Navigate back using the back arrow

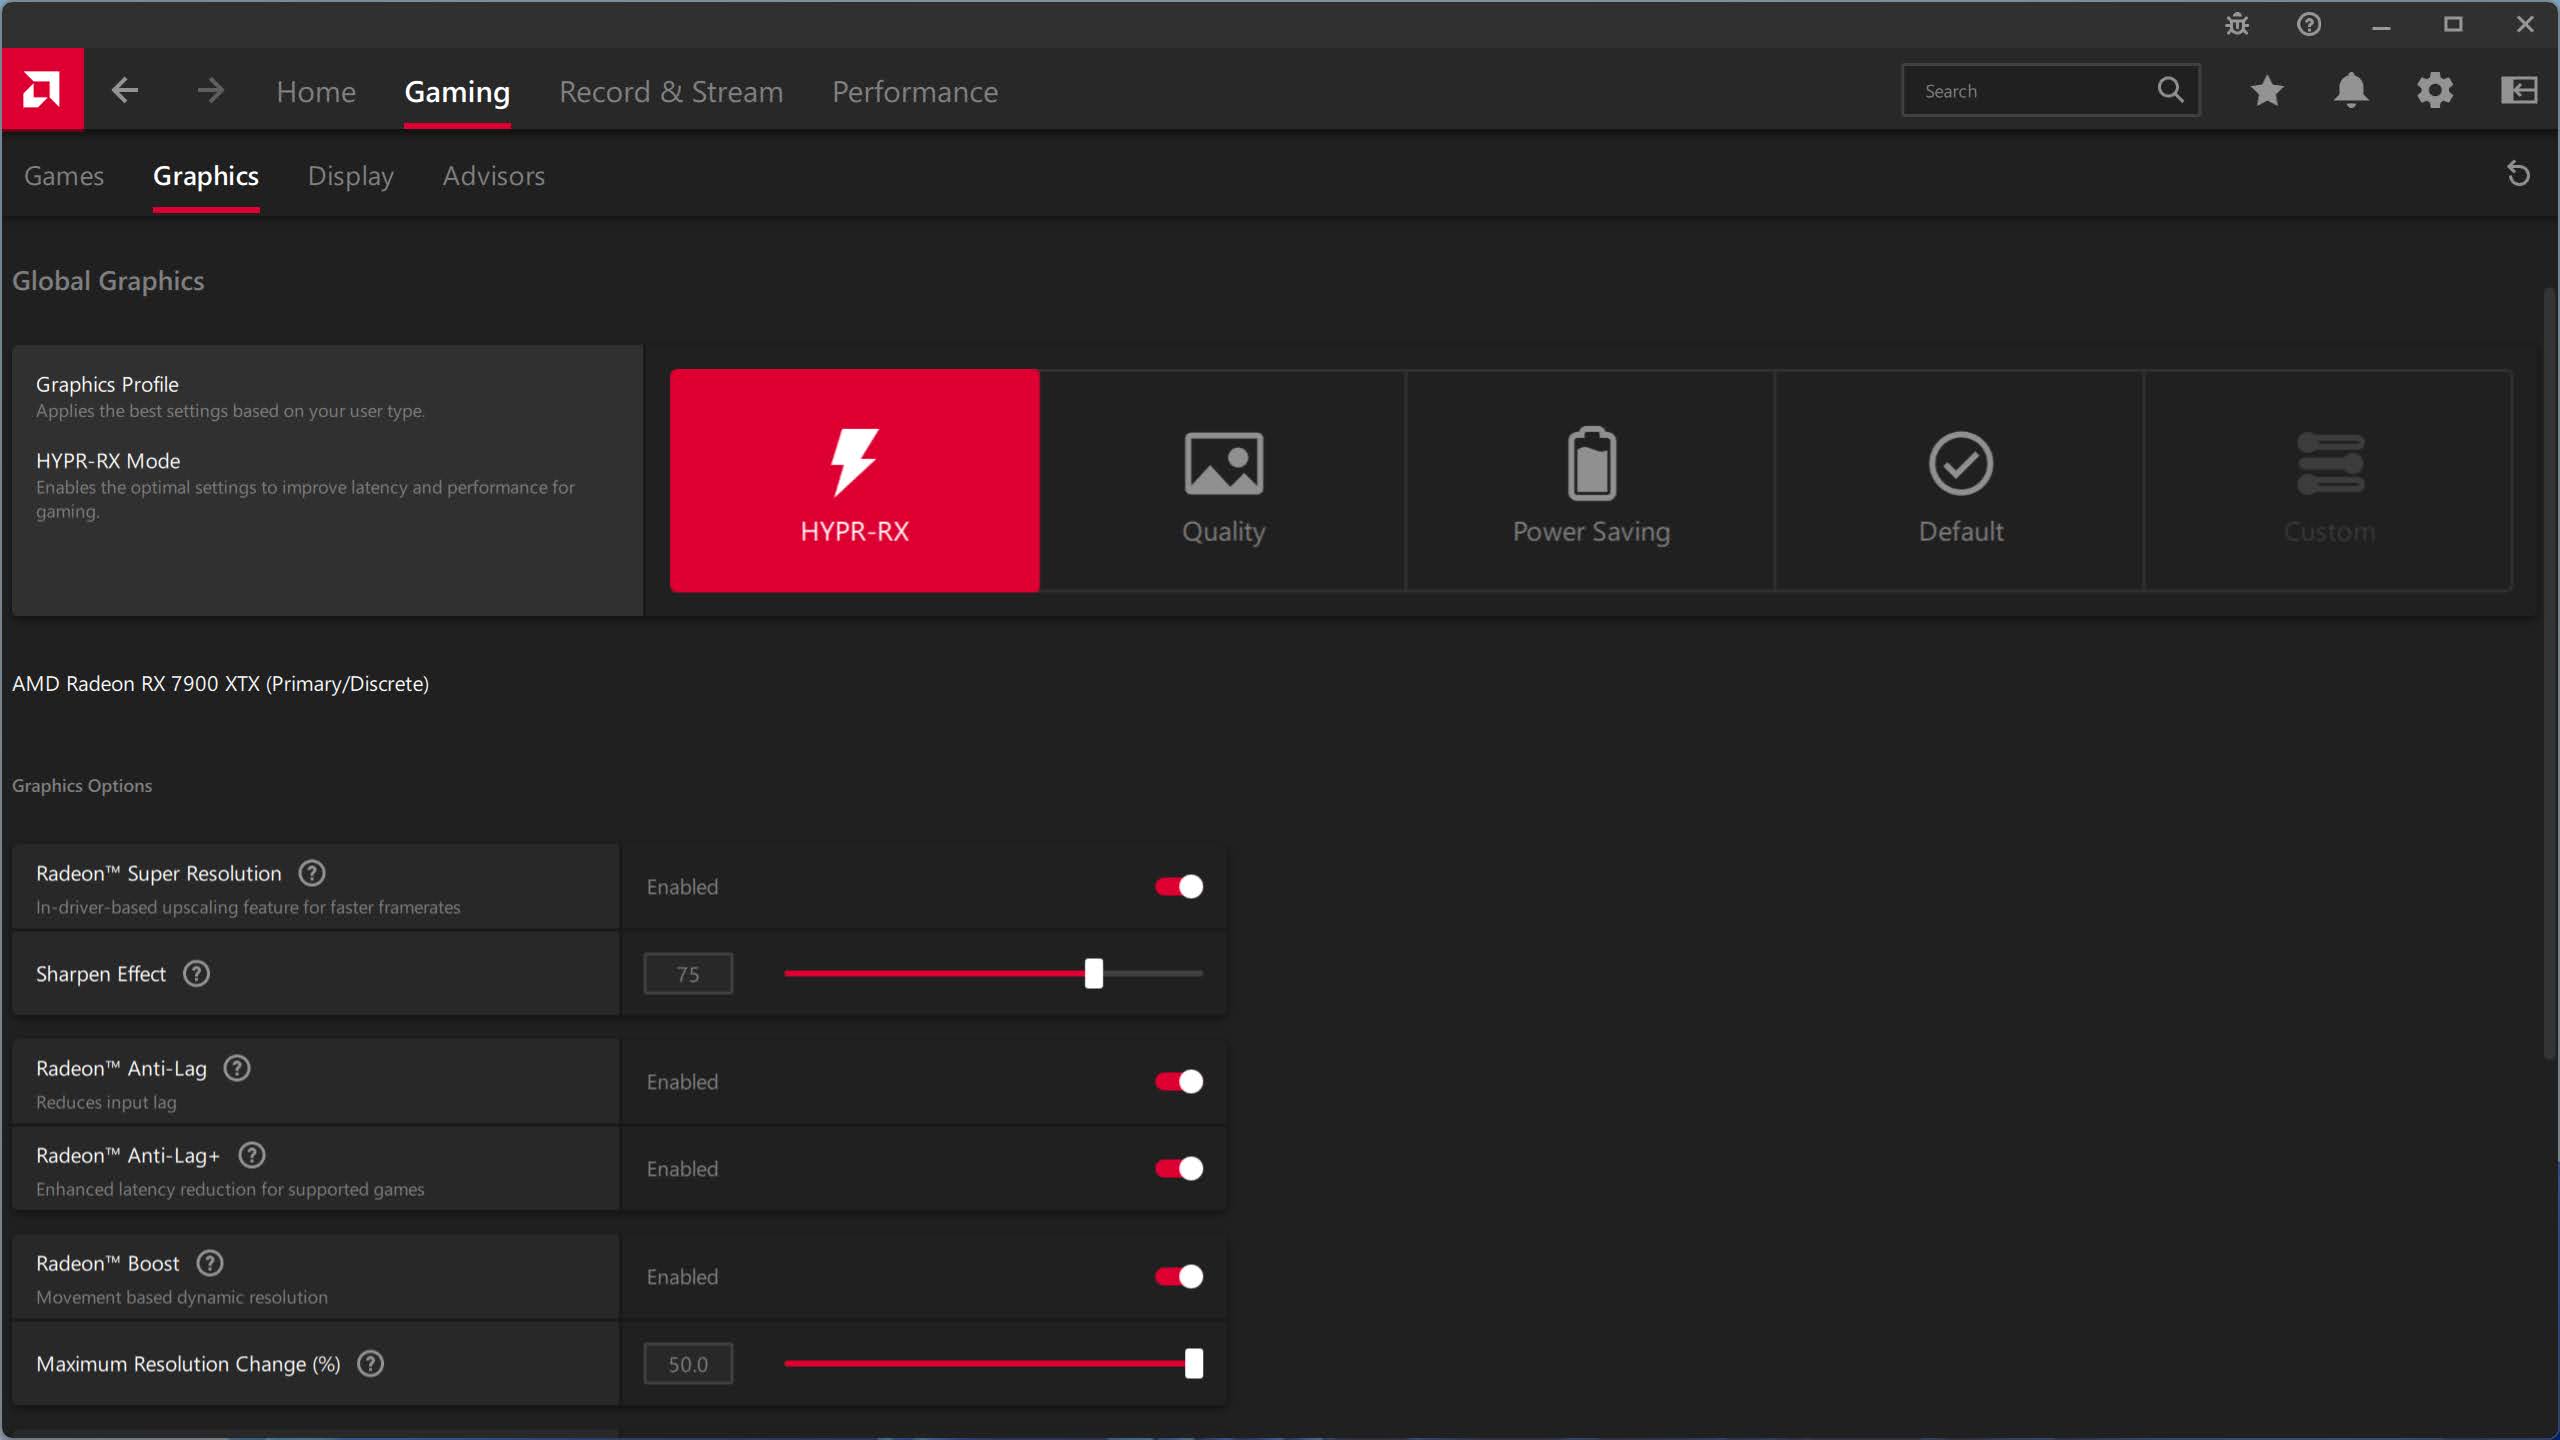pos(125,89)
